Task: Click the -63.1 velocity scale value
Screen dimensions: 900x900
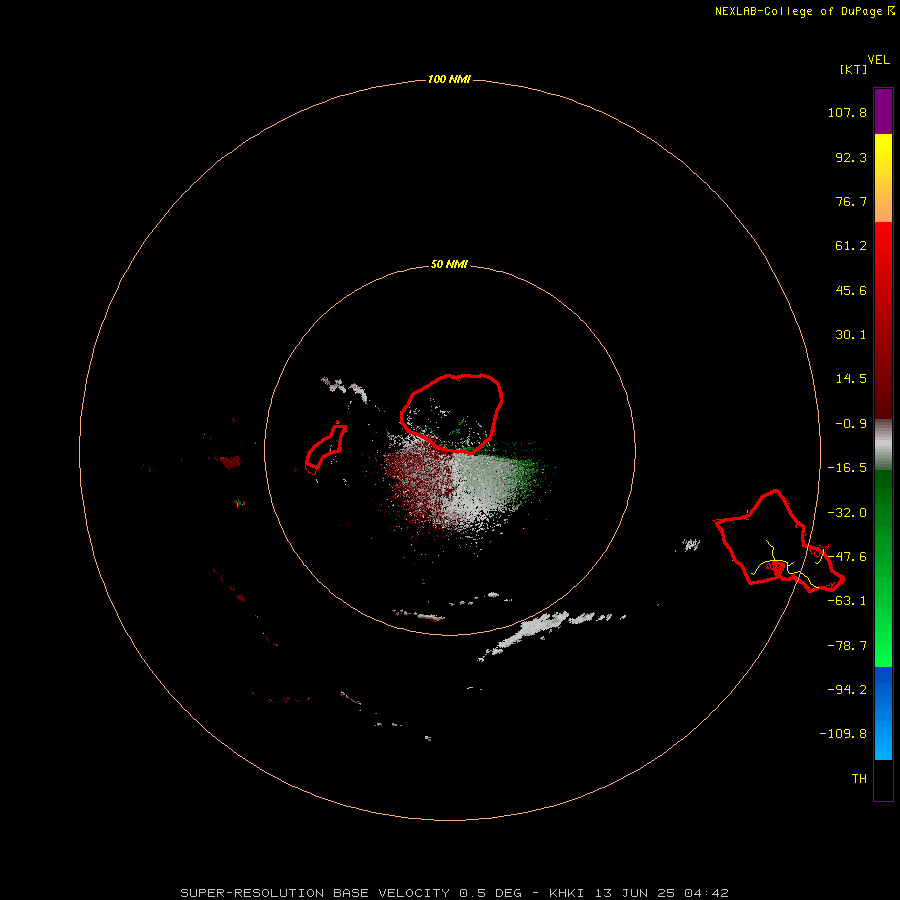Action: 847,601
